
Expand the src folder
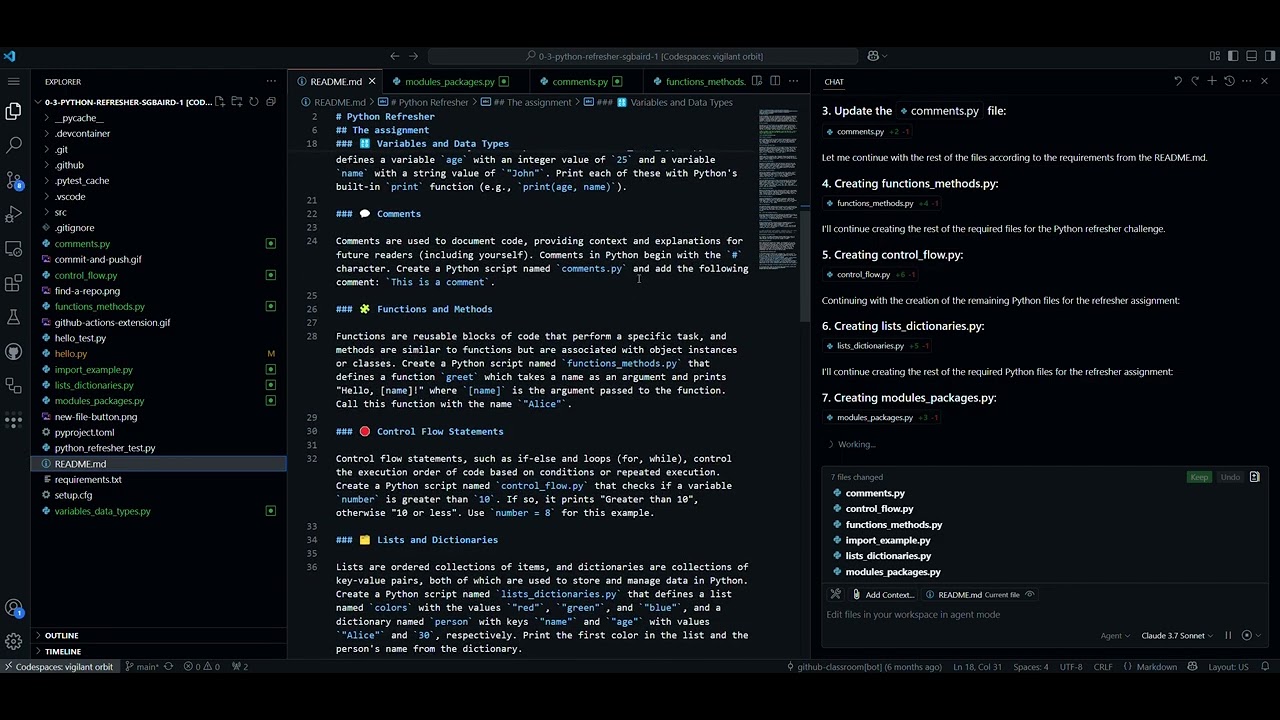61,212
